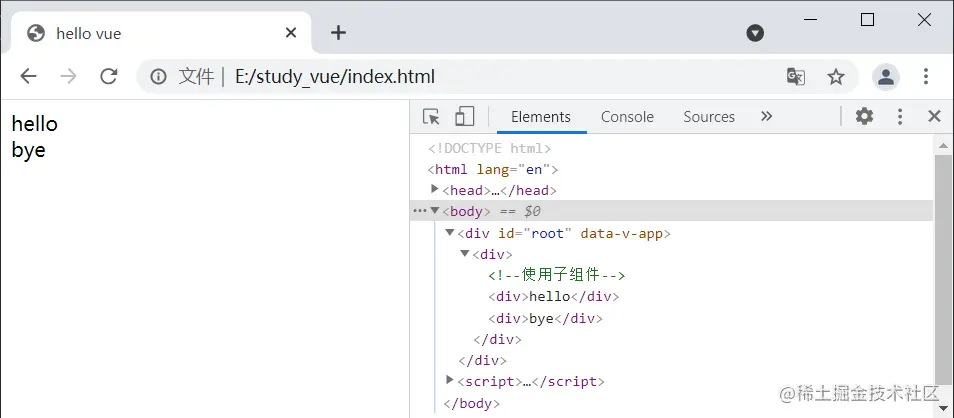Collapse the div id="root" node
This screenshot has height=418, width=954.
pyautogui.click(x=450, y=232)
